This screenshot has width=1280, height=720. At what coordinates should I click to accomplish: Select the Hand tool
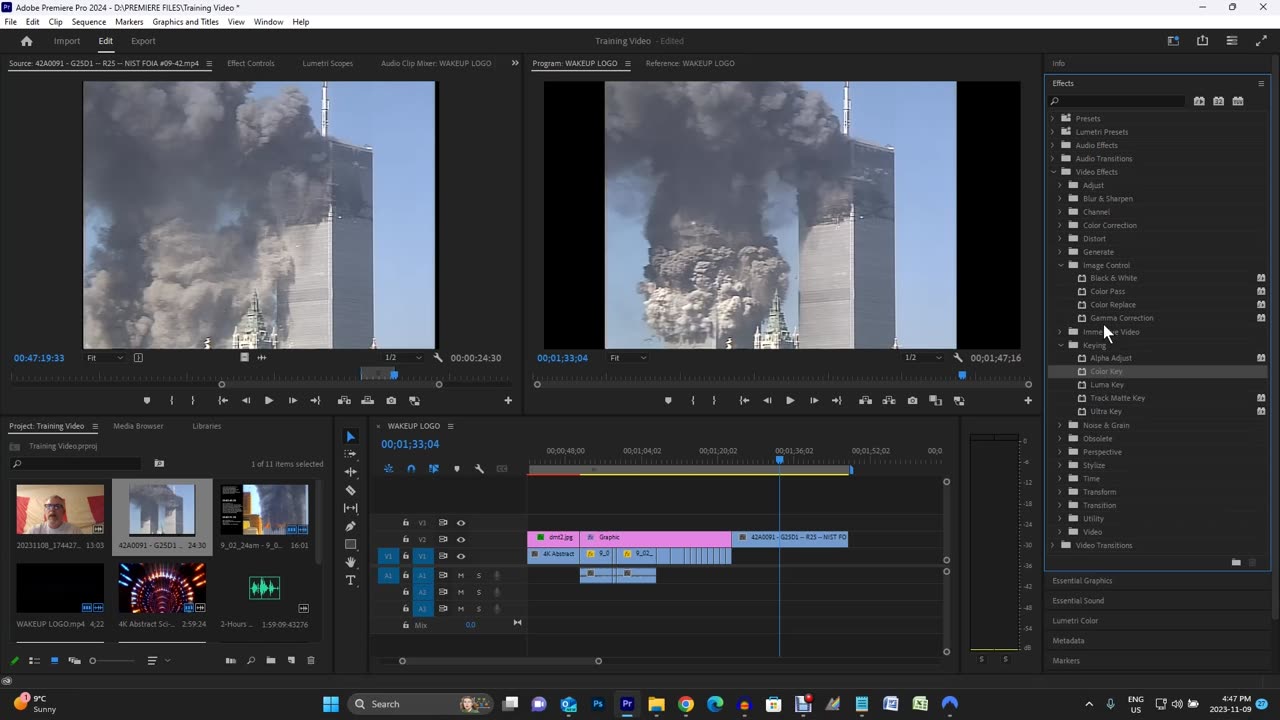tap(350, 562)
